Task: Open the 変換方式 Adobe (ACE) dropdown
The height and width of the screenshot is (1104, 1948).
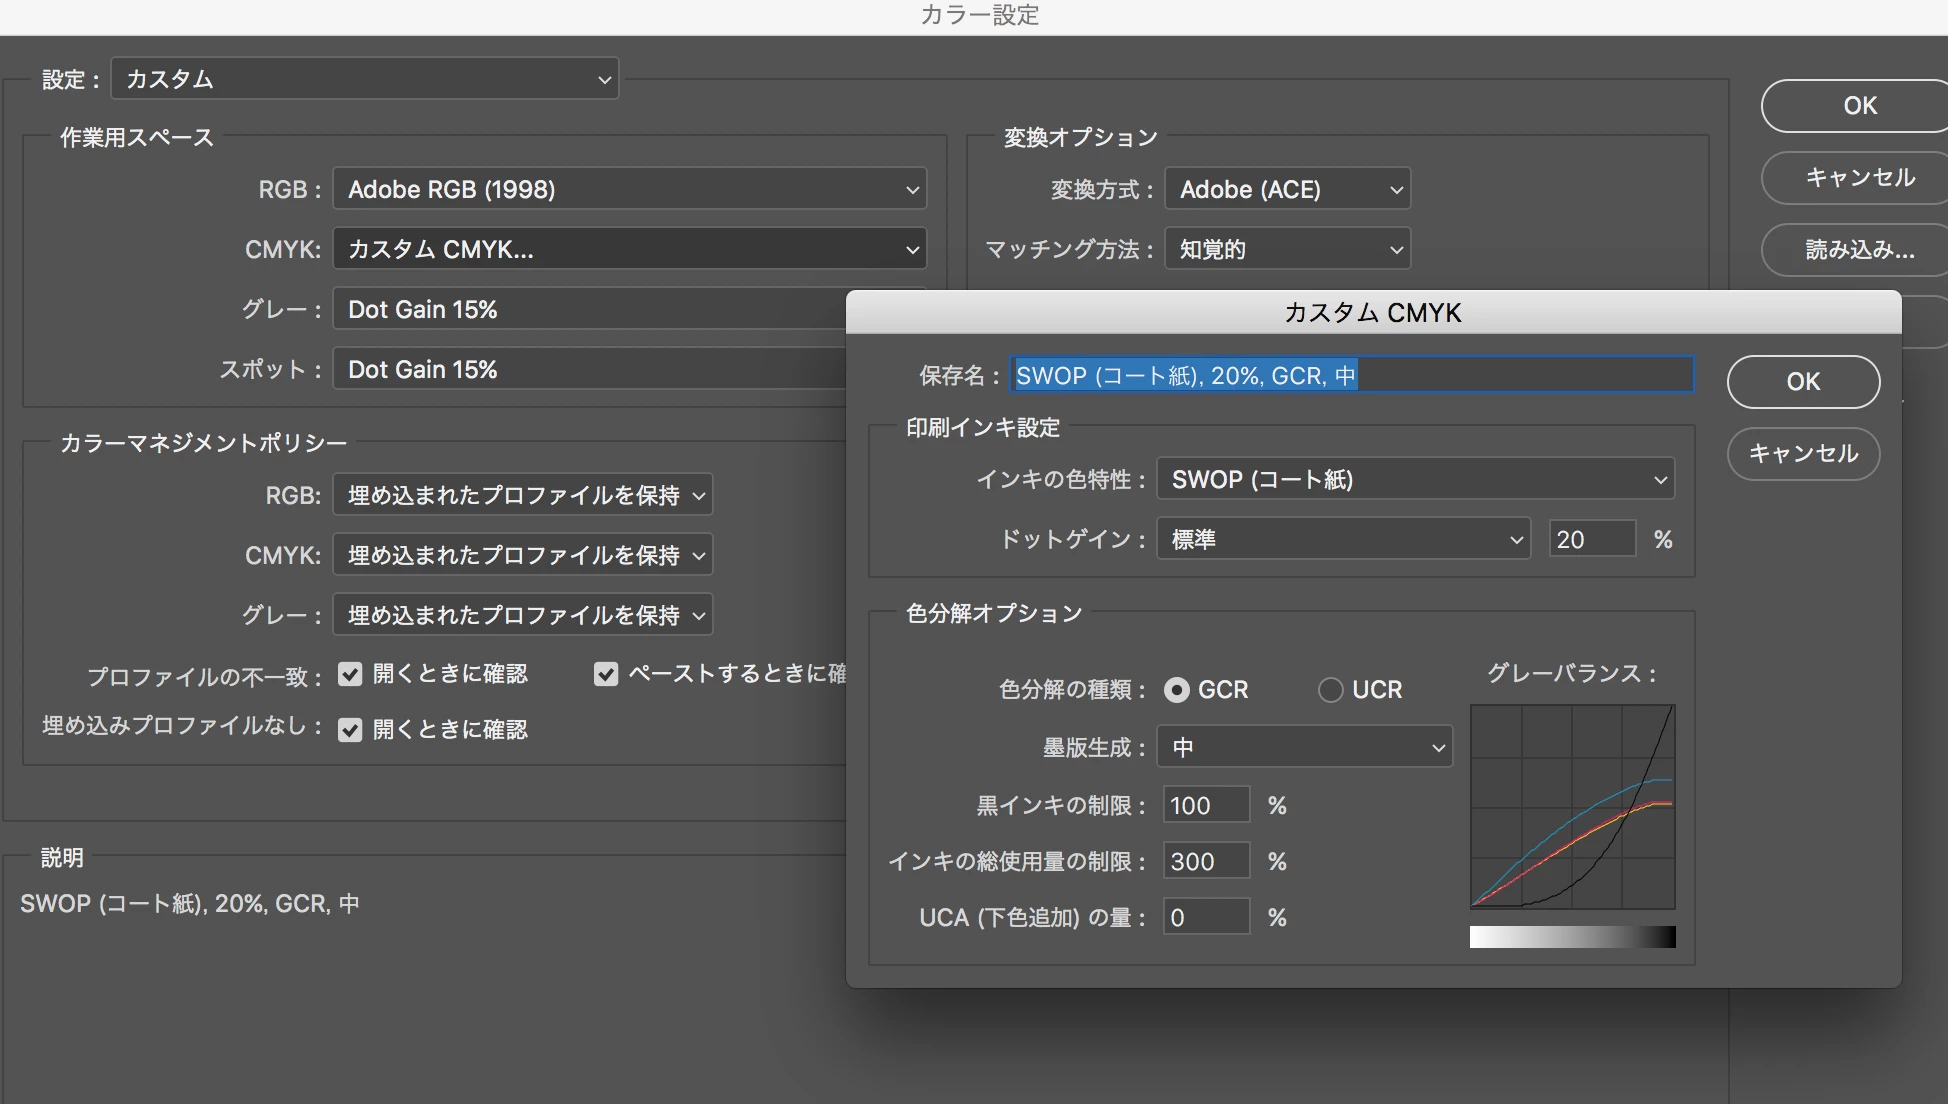Action: point(1288,189)
